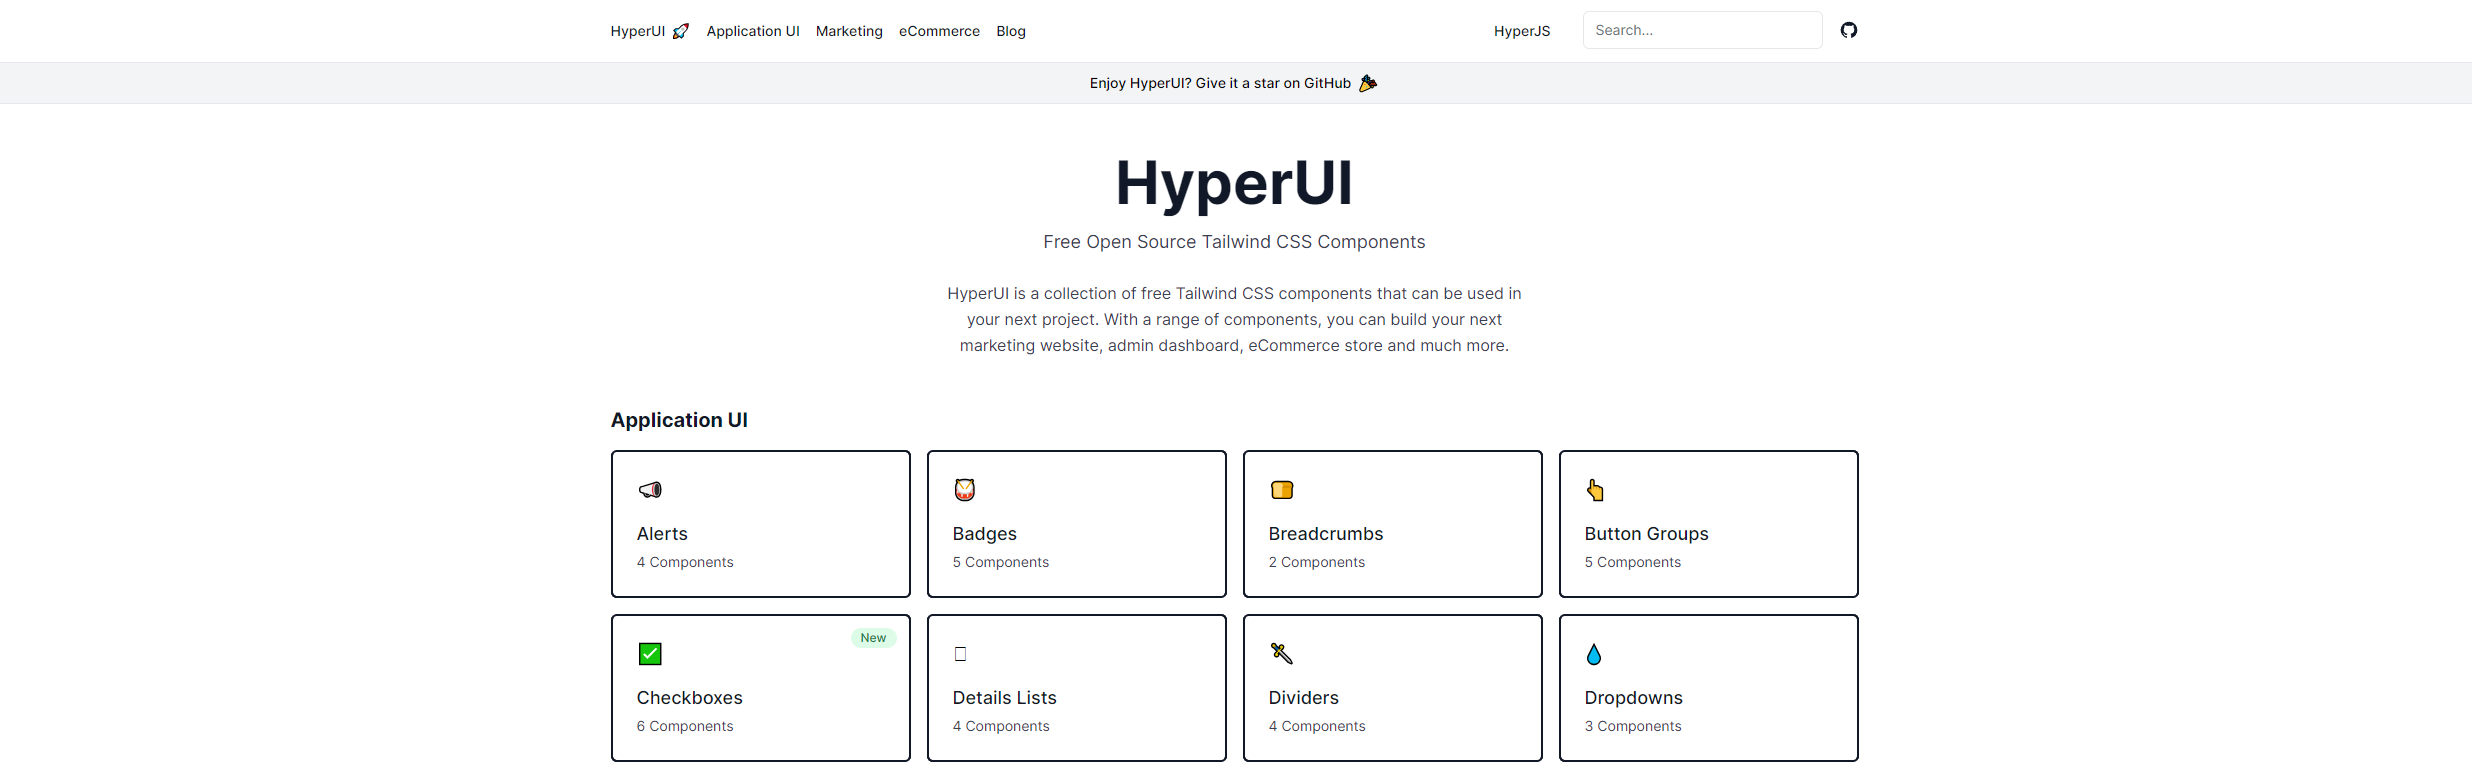2472x773 pixels.
Task: Click the bread icon on Breadcrumbs card
Action: 1282,490
